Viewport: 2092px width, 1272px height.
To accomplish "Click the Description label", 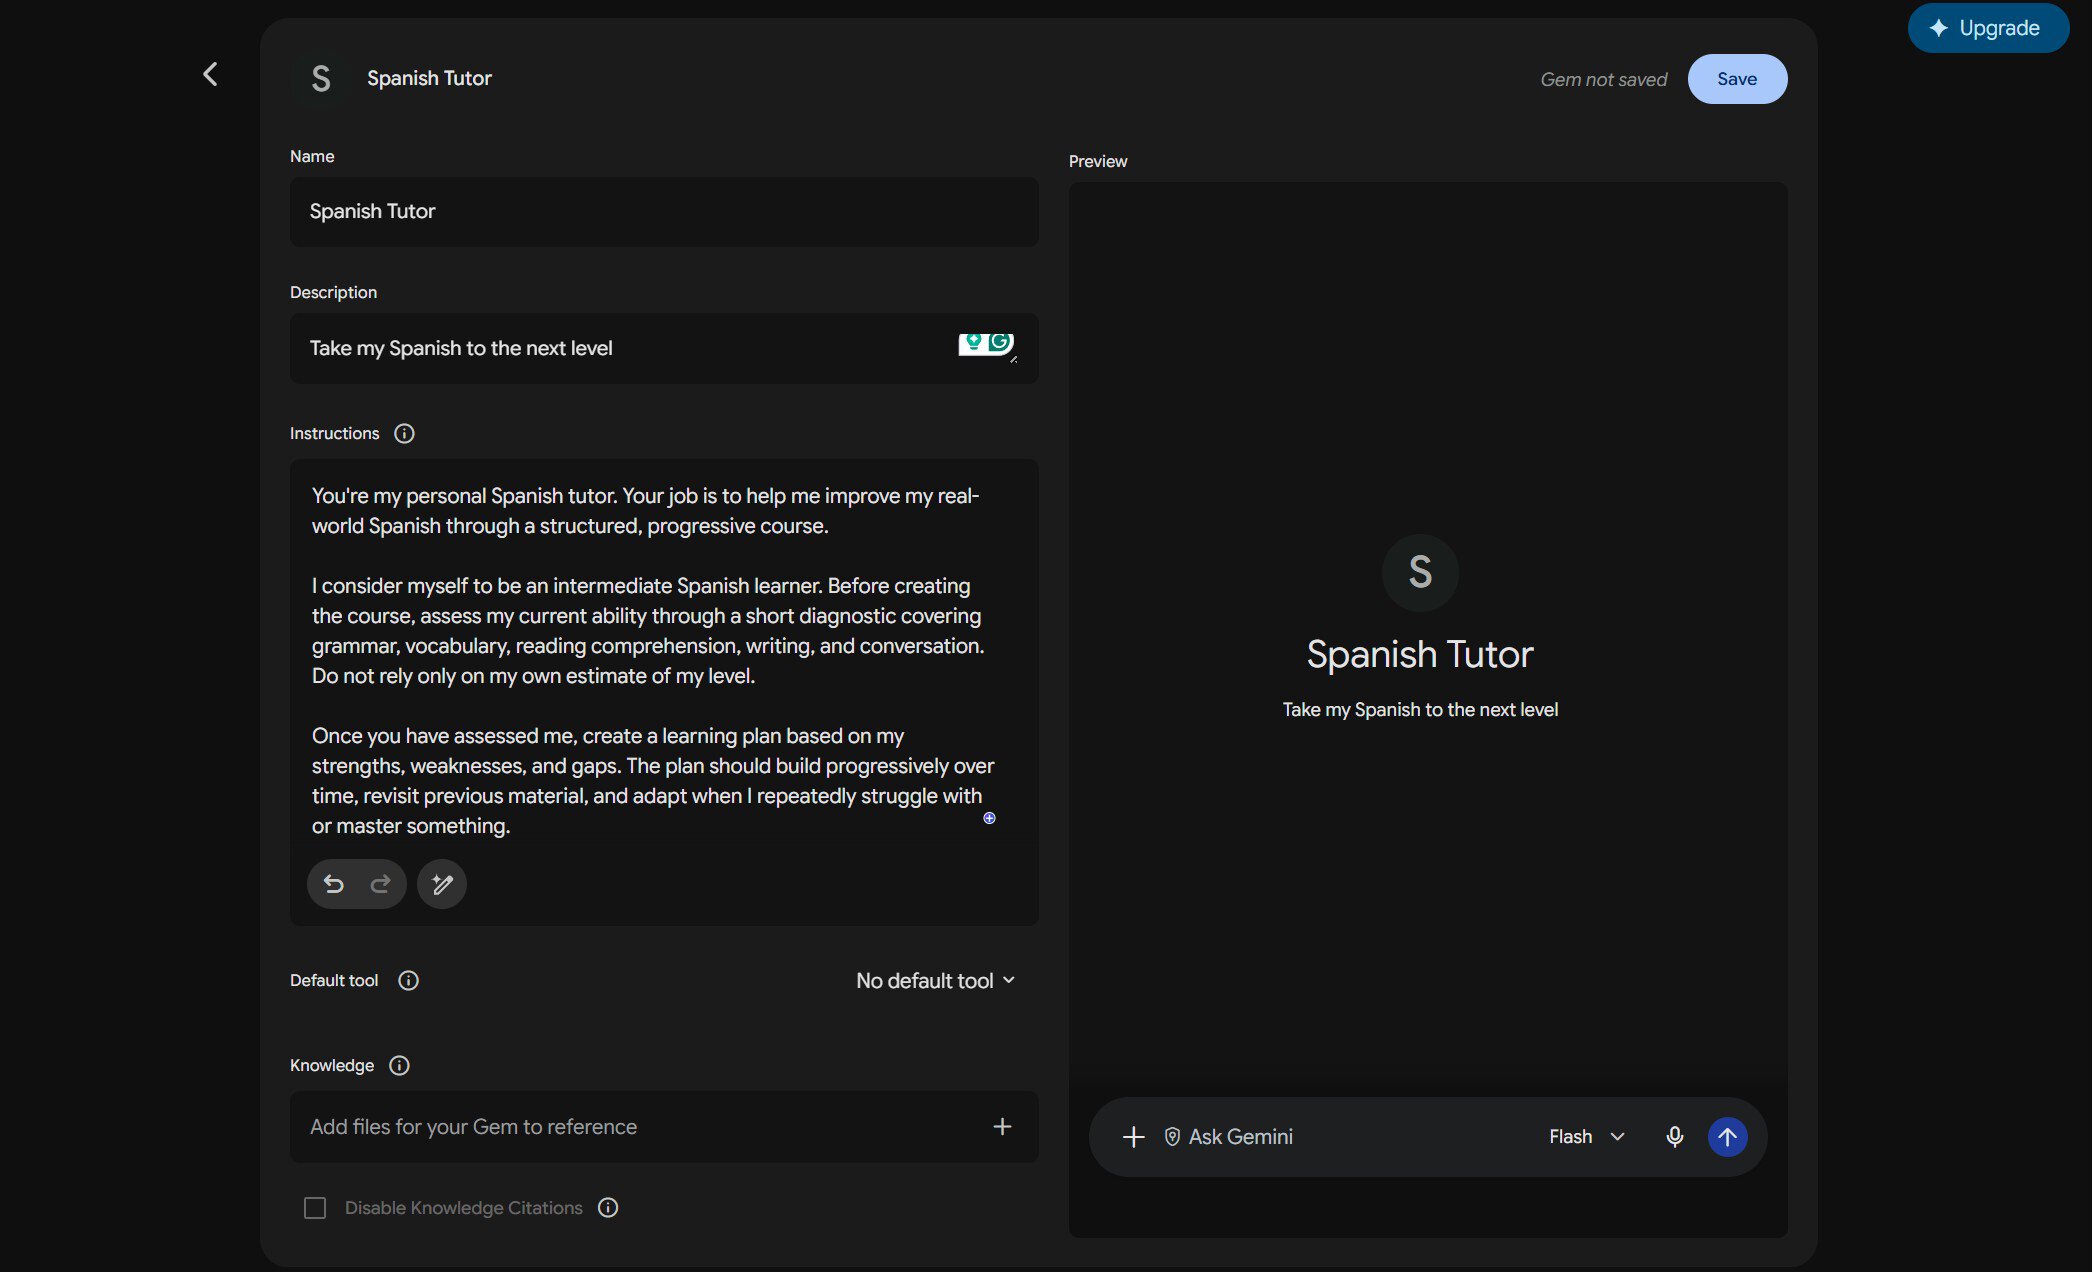I will coord(334,292).
